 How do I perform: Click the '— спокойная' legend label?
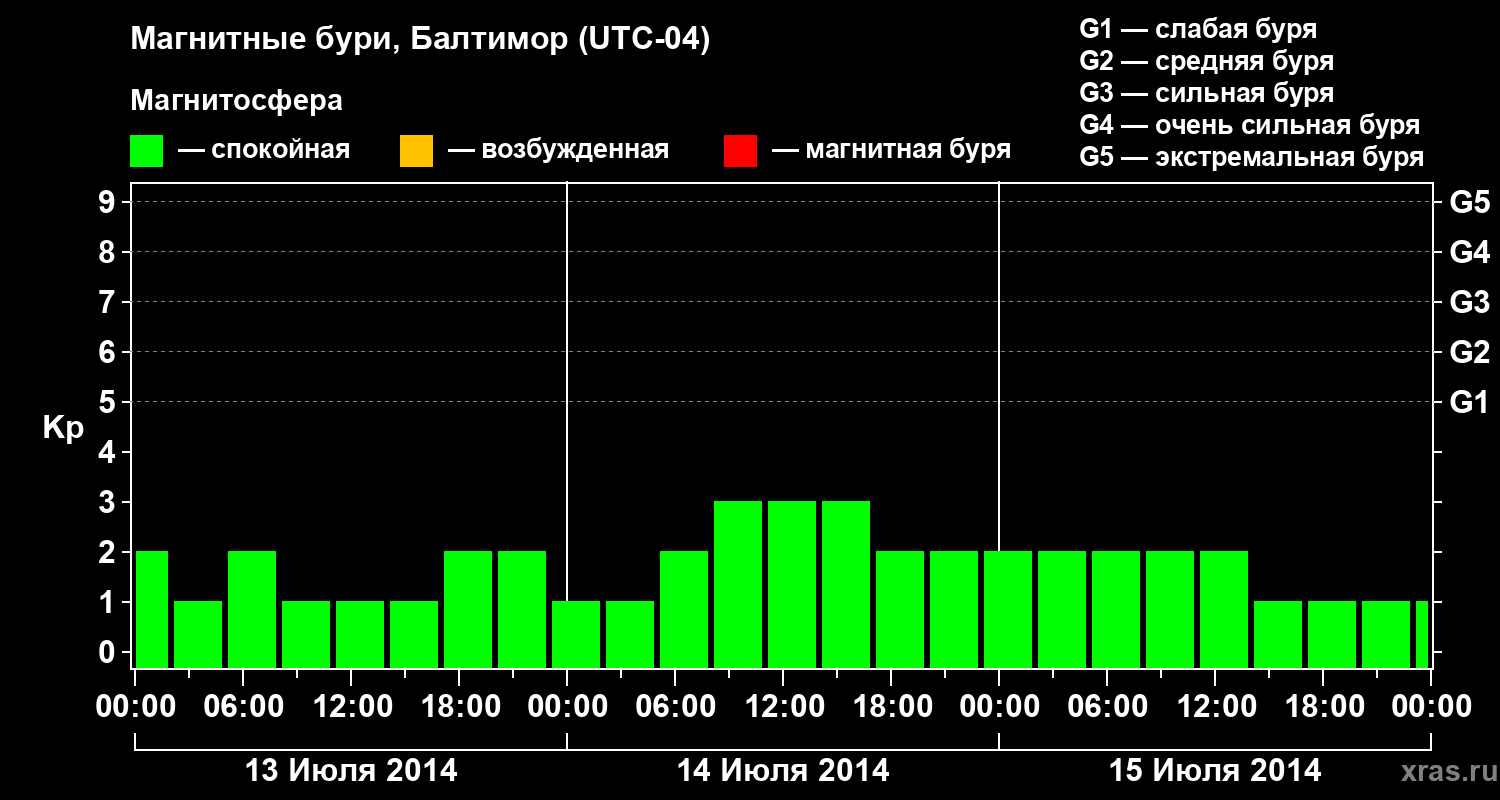coord(264,151)
